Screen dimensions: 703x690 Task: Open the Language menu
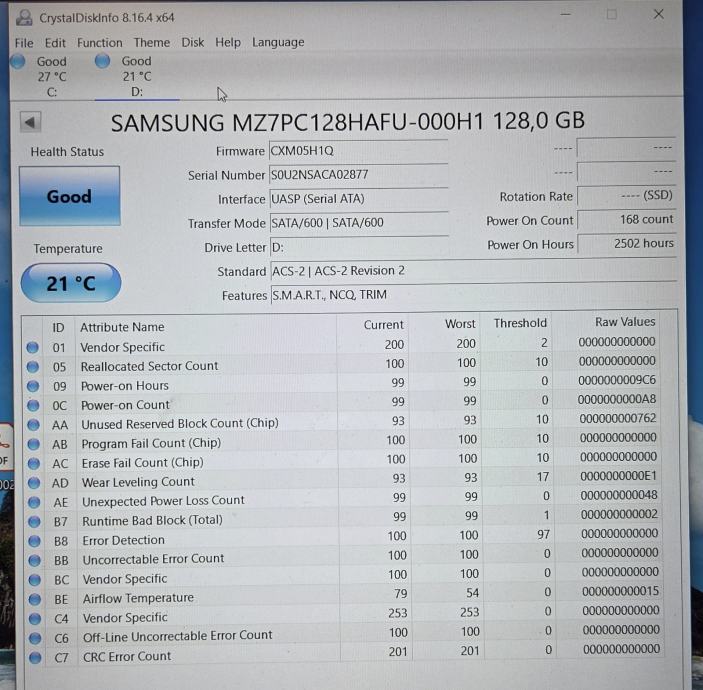click(x=278, y=43)
